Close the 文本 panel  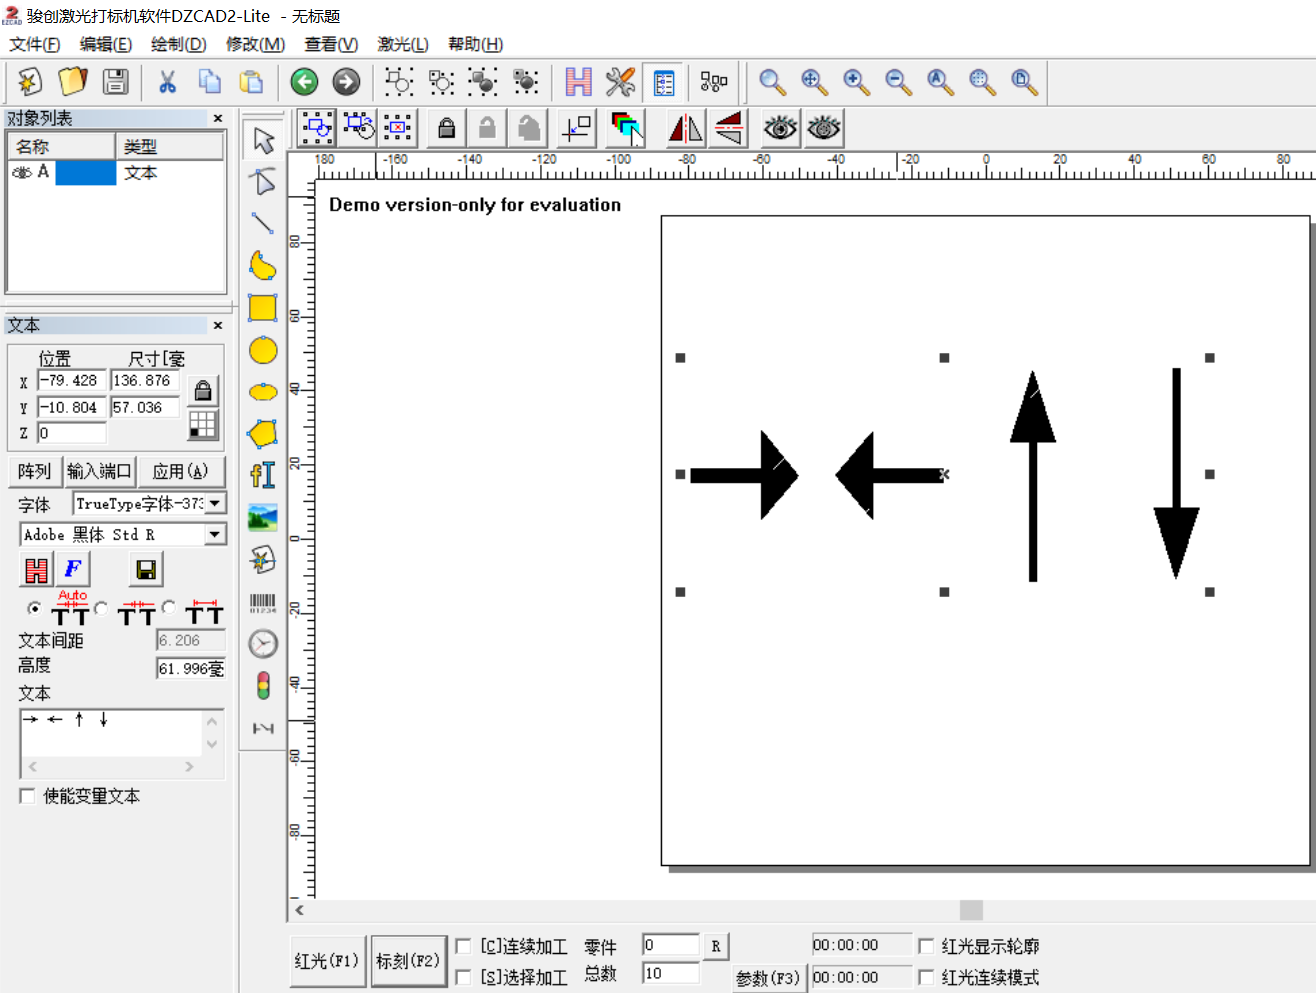(218, 325)
